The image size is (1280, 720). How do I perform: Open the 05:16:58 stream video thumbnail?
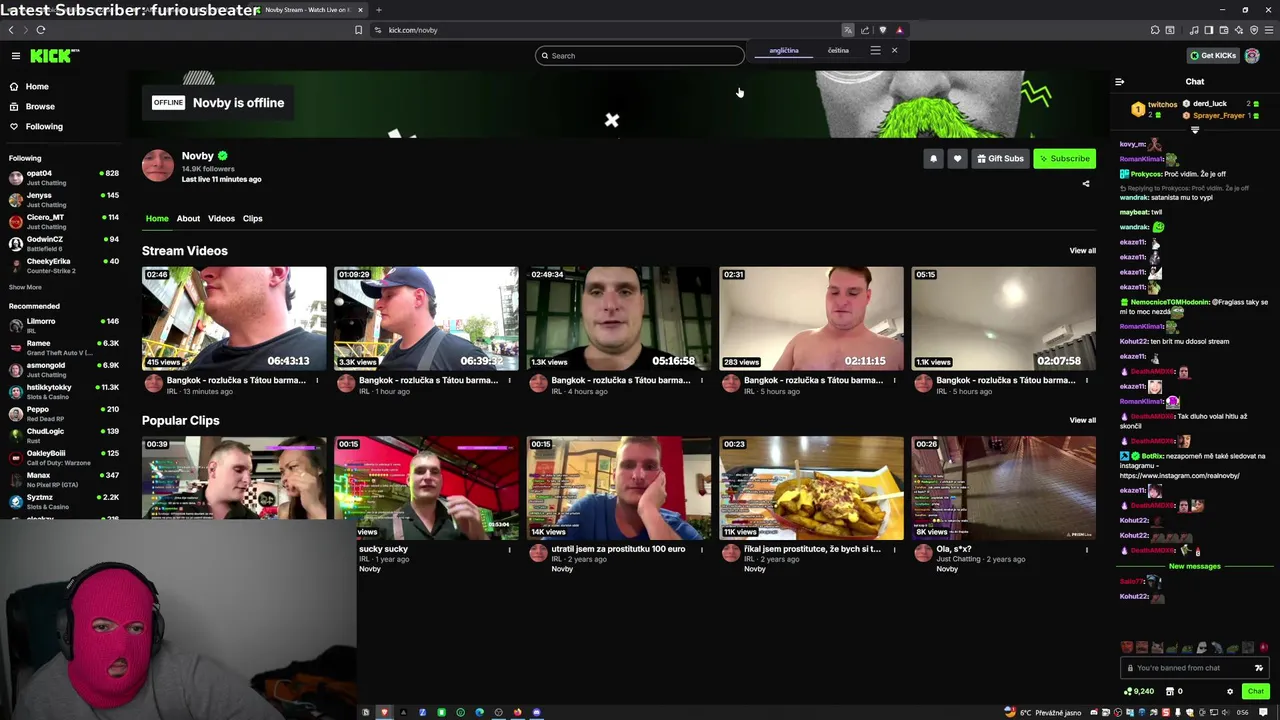coord(619,318)
